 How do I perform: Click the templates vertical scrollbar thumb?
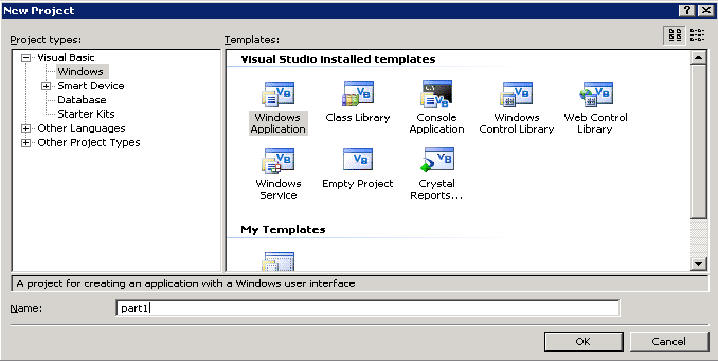(x=698, y=142)
